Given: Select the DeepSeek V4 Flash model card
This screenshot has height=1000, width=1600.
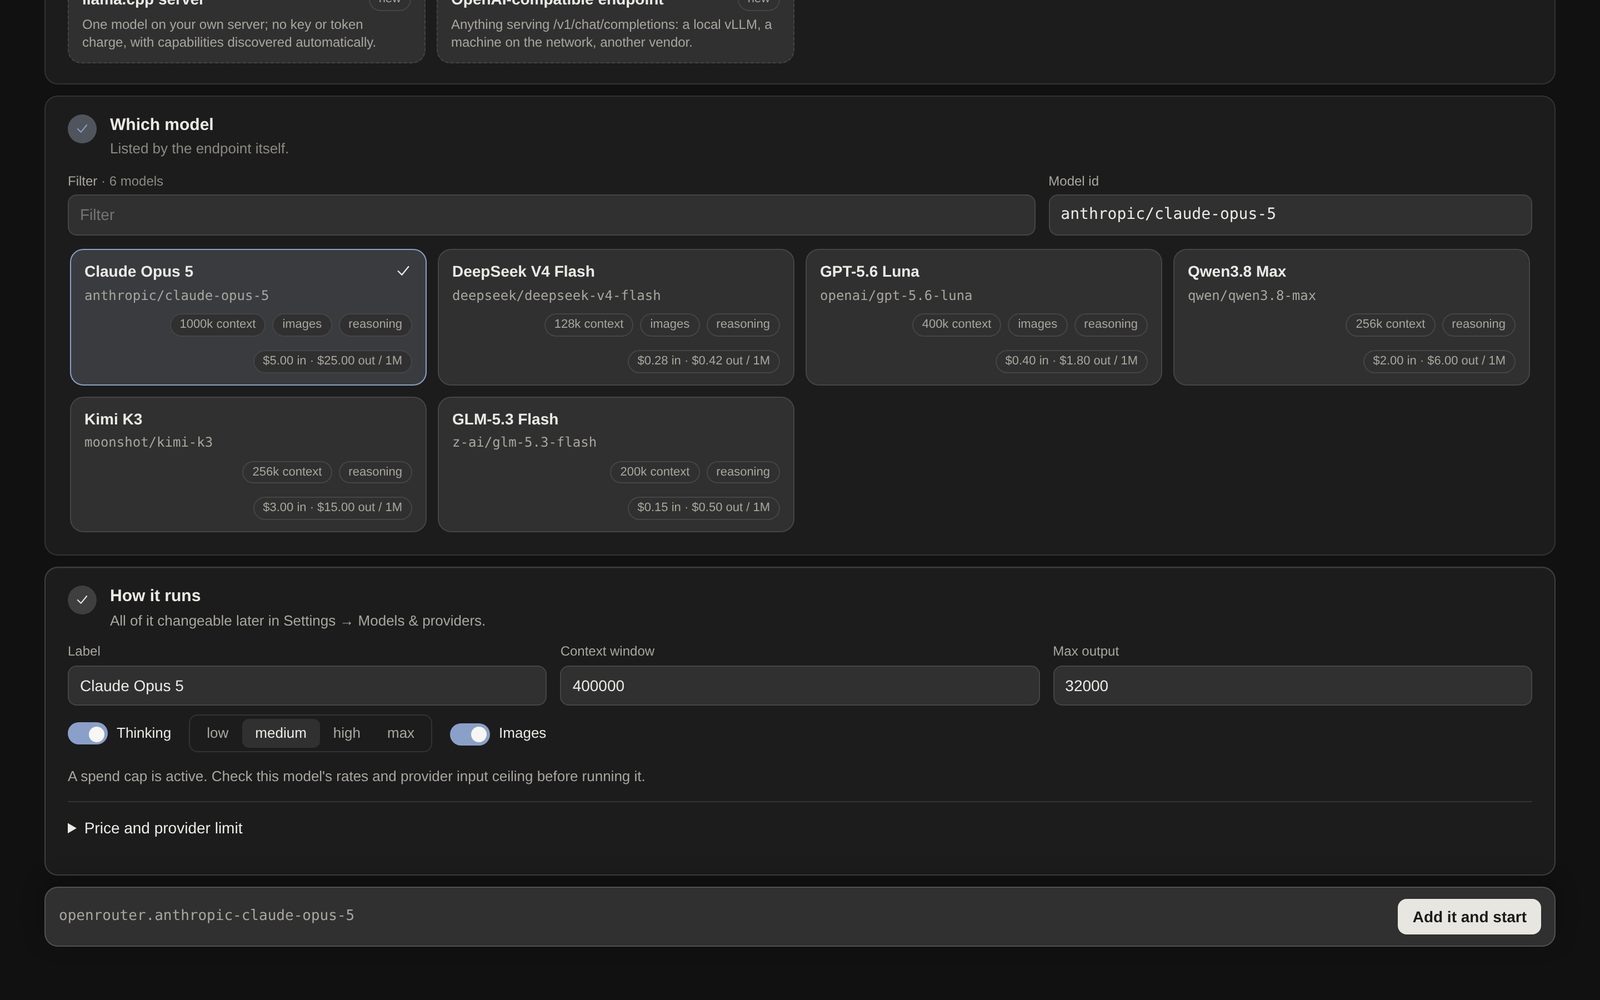Looking at the screenshot, I should click(616, 317).
